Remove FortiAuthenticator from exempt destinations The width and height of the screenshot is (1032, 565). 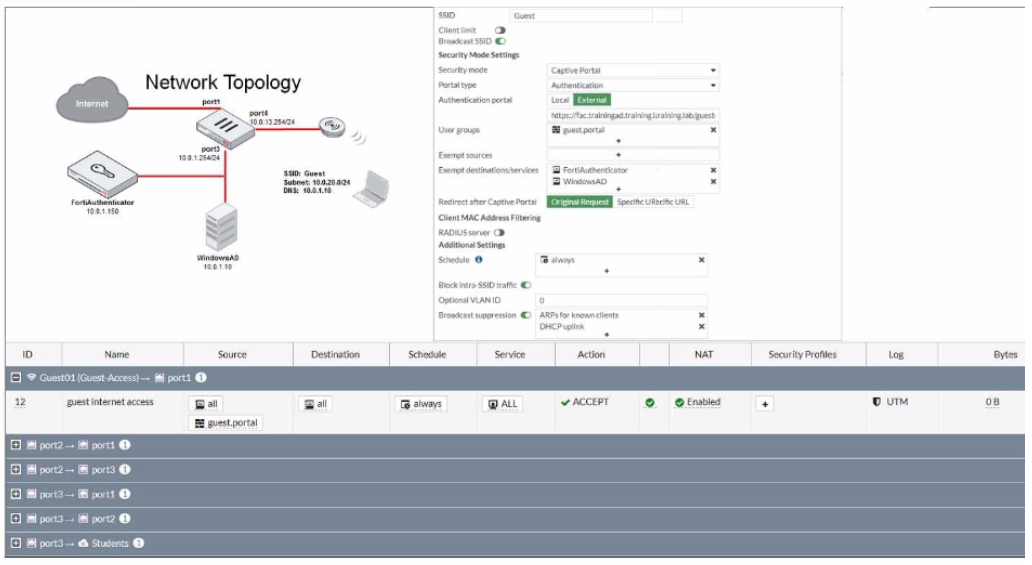click(x=713, y=171)
